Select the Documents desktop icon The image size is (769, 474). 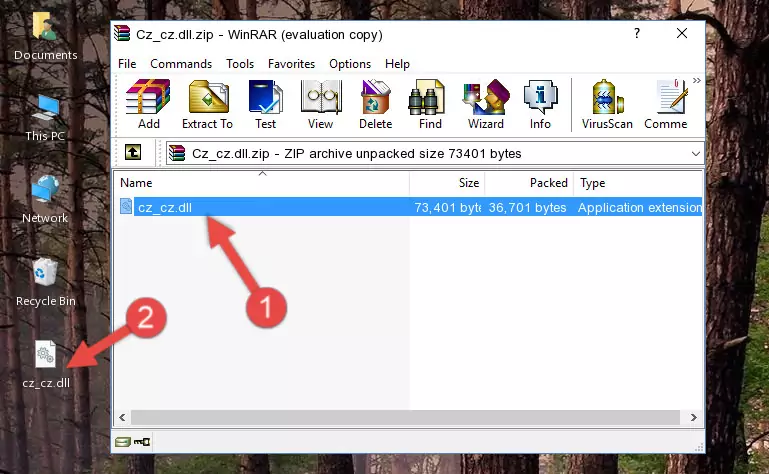tap(45, 37)
